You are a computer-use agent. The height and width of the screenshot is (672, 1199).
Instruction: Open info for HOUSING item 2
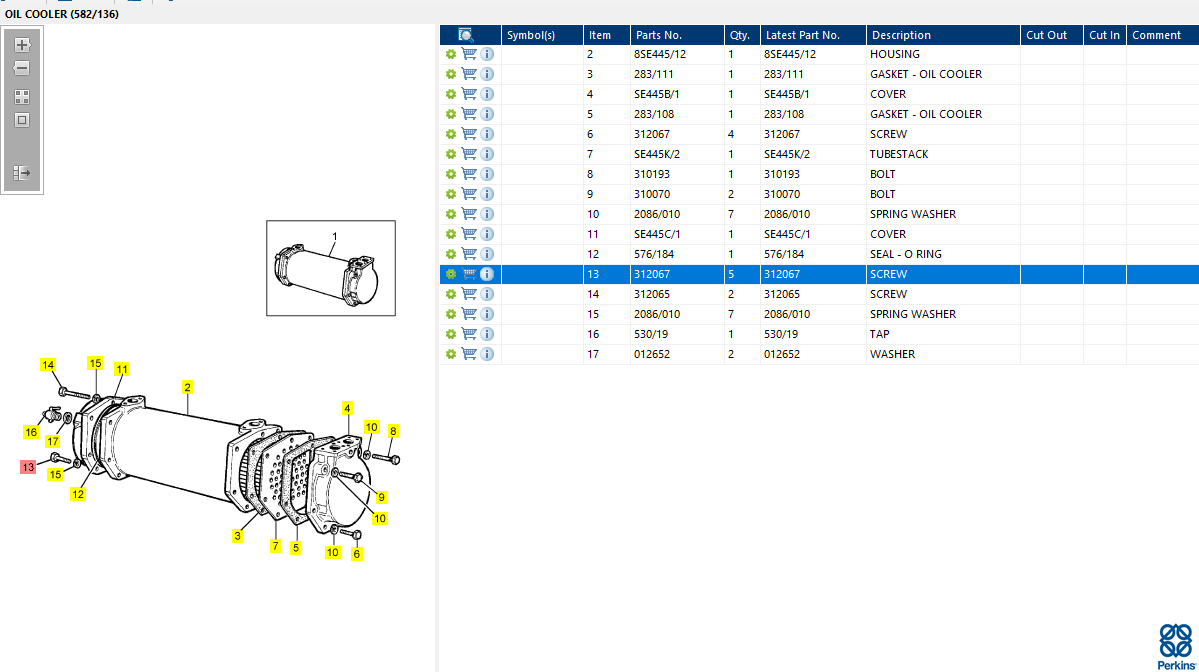(x=487, y=54)
